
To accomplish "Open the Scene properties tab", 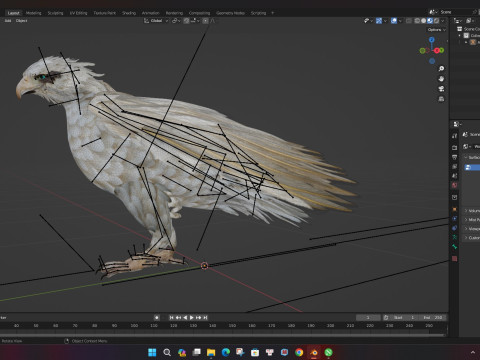I will 454,175.
